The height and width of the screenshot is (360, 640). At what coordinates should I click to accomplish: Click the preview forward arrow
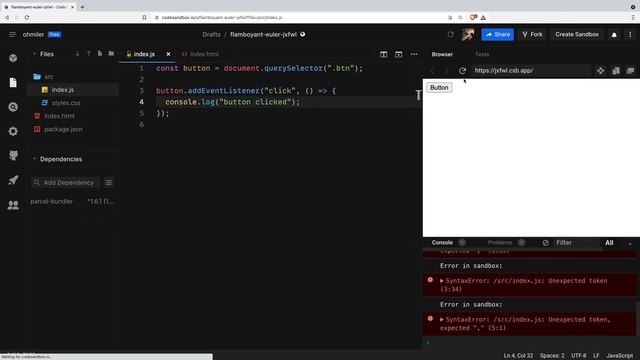(447, 71)
